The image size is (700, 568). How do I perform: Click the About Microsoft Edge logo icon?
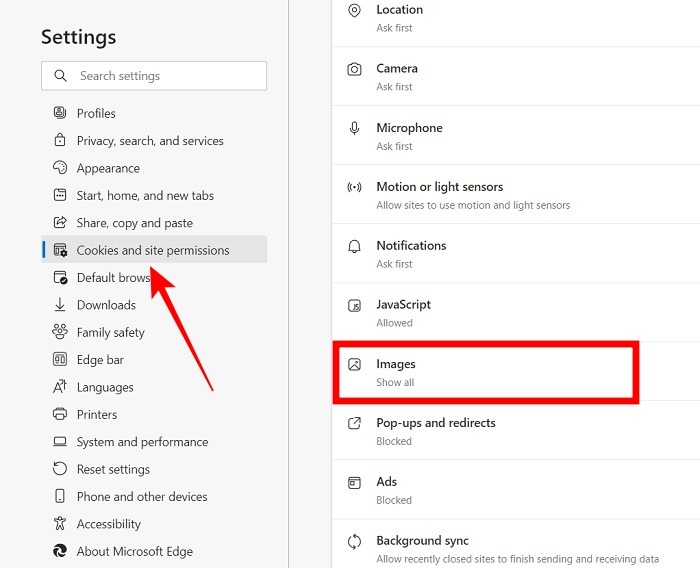point(60,551)
